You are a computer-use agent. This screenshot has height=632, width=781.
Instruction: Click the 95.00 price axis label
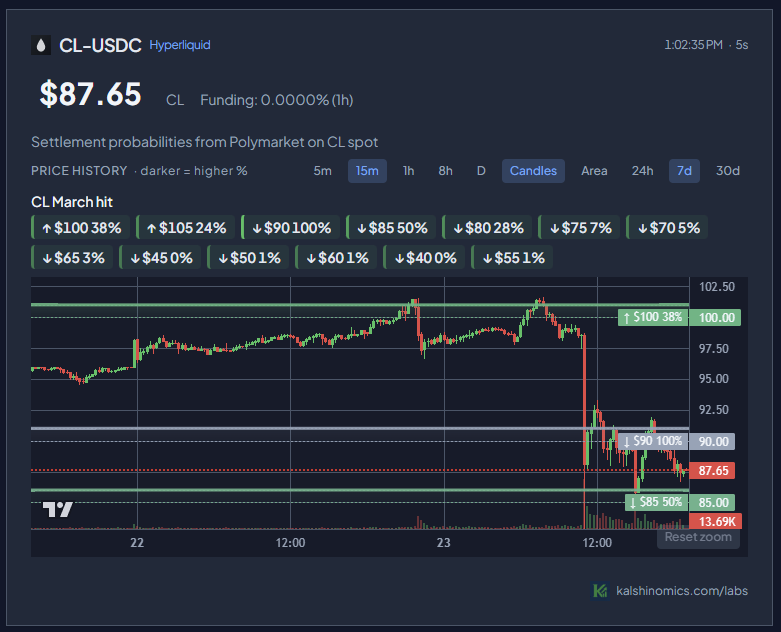tap(714, 379)
